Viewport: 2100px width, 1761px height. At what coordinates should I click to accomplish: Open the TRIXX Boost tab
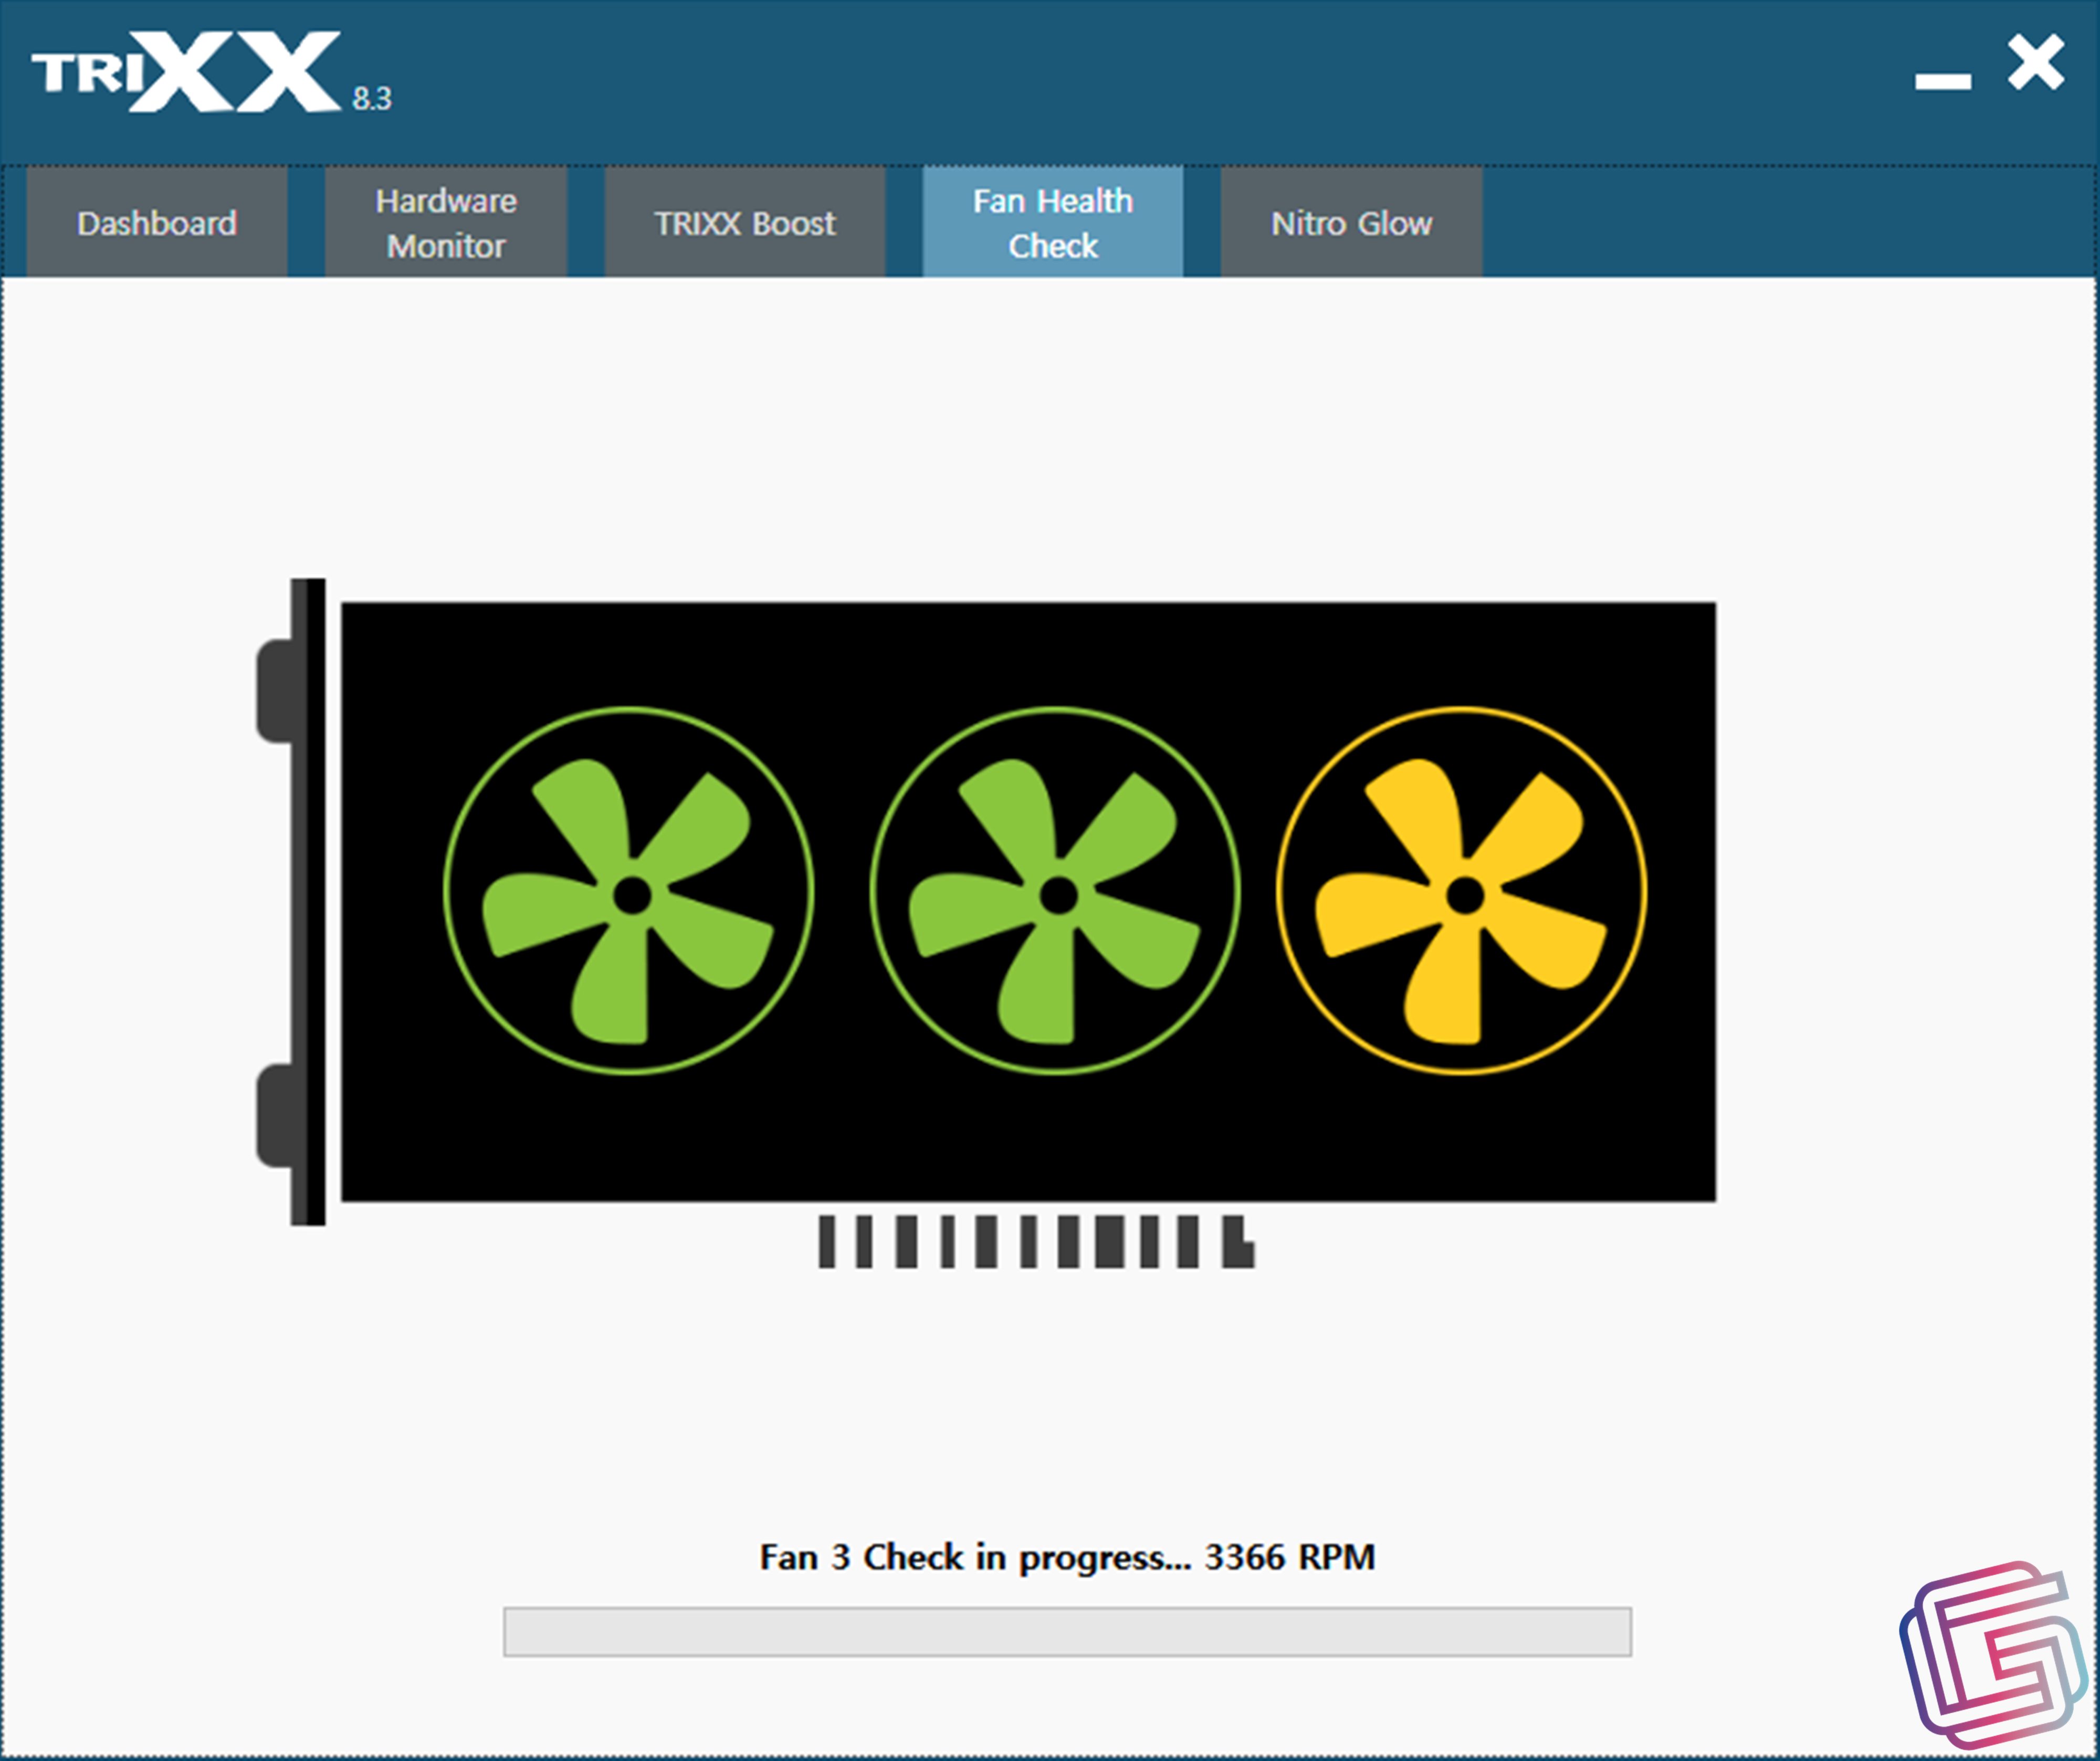click(745, 222)
